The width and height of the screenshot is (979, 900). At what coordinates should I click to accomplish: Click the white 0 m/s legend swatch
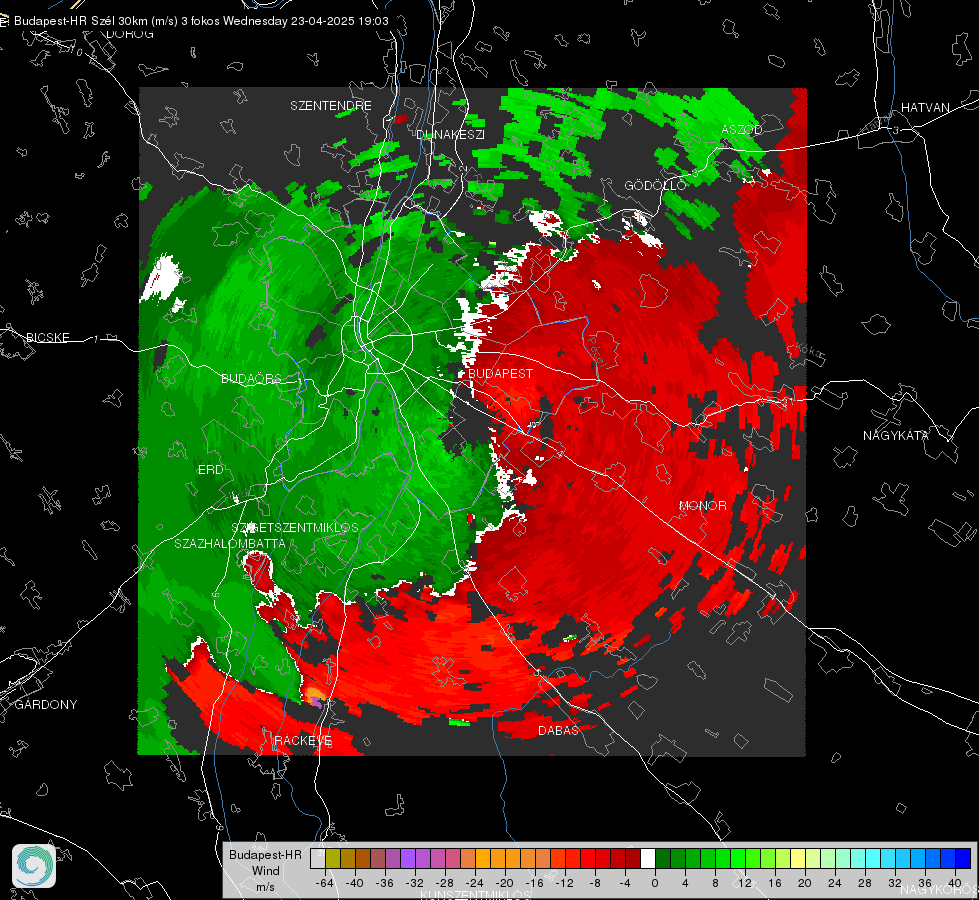point(648,859)
